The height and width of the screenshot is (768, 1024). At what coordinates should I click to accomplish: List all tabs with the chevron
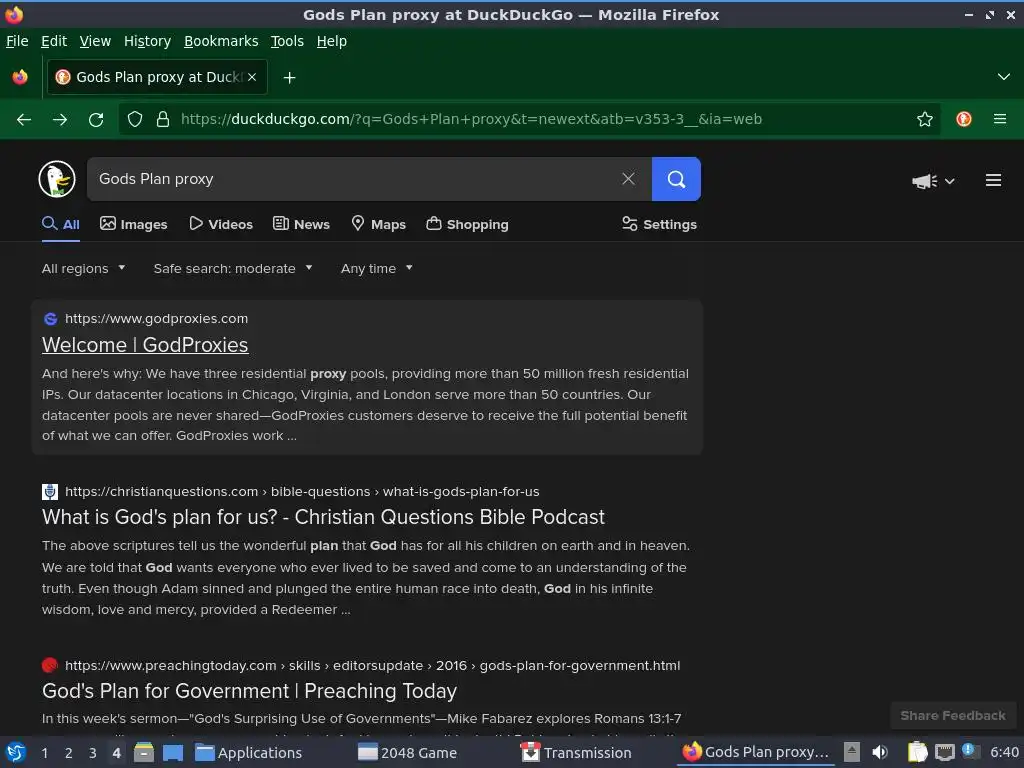pyautogui.click(x=1004, y=77)
